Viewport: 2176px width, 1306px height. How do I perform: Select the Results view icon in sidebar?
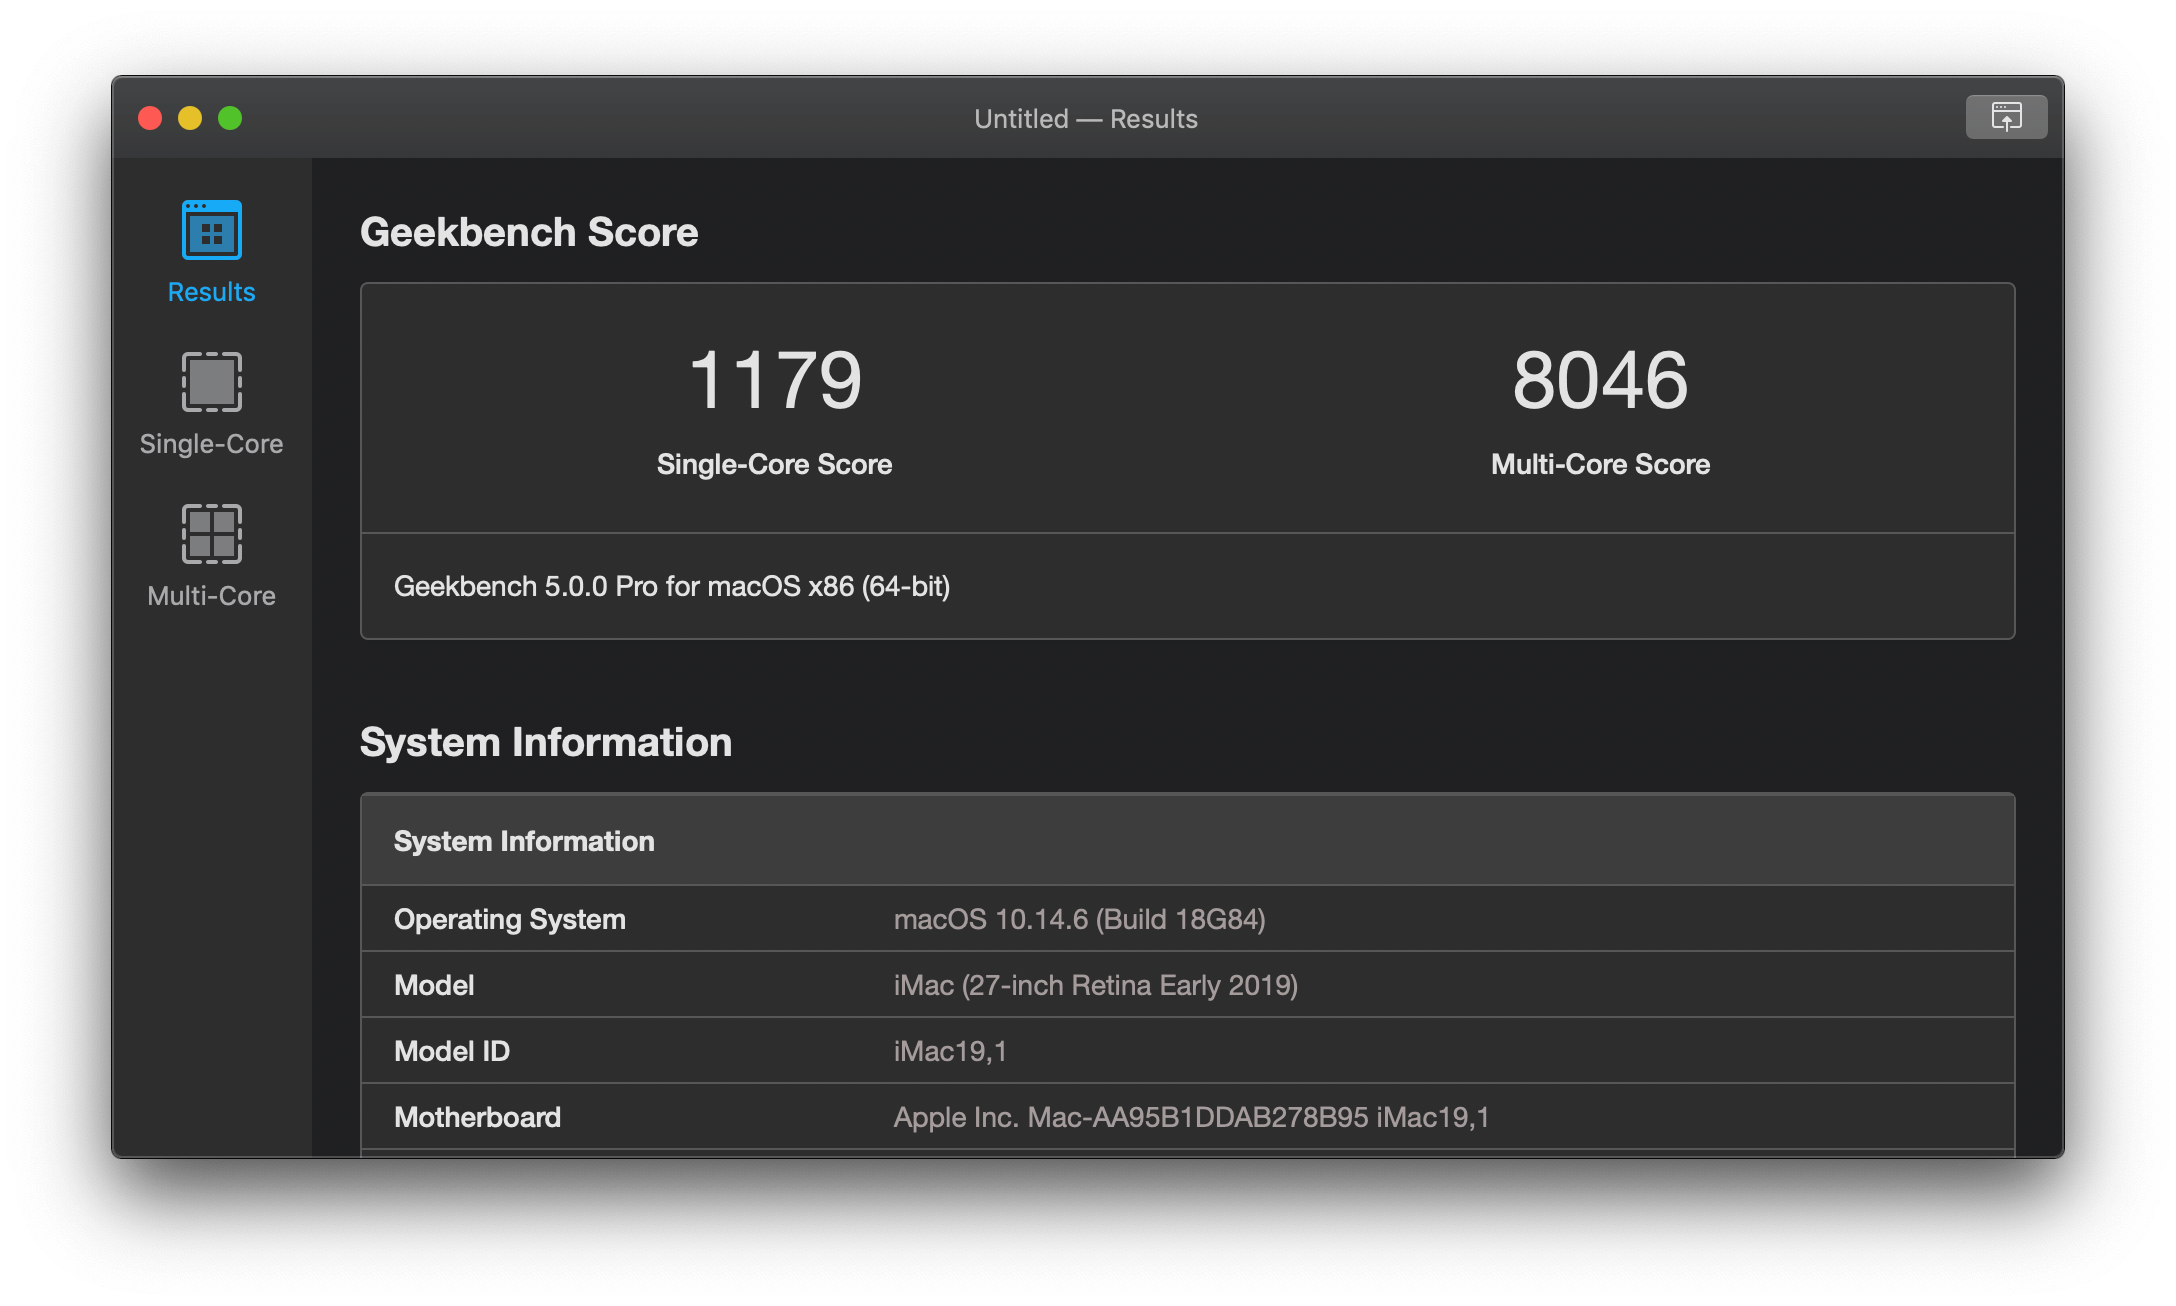pyautogui.click(x=210, y=230)
